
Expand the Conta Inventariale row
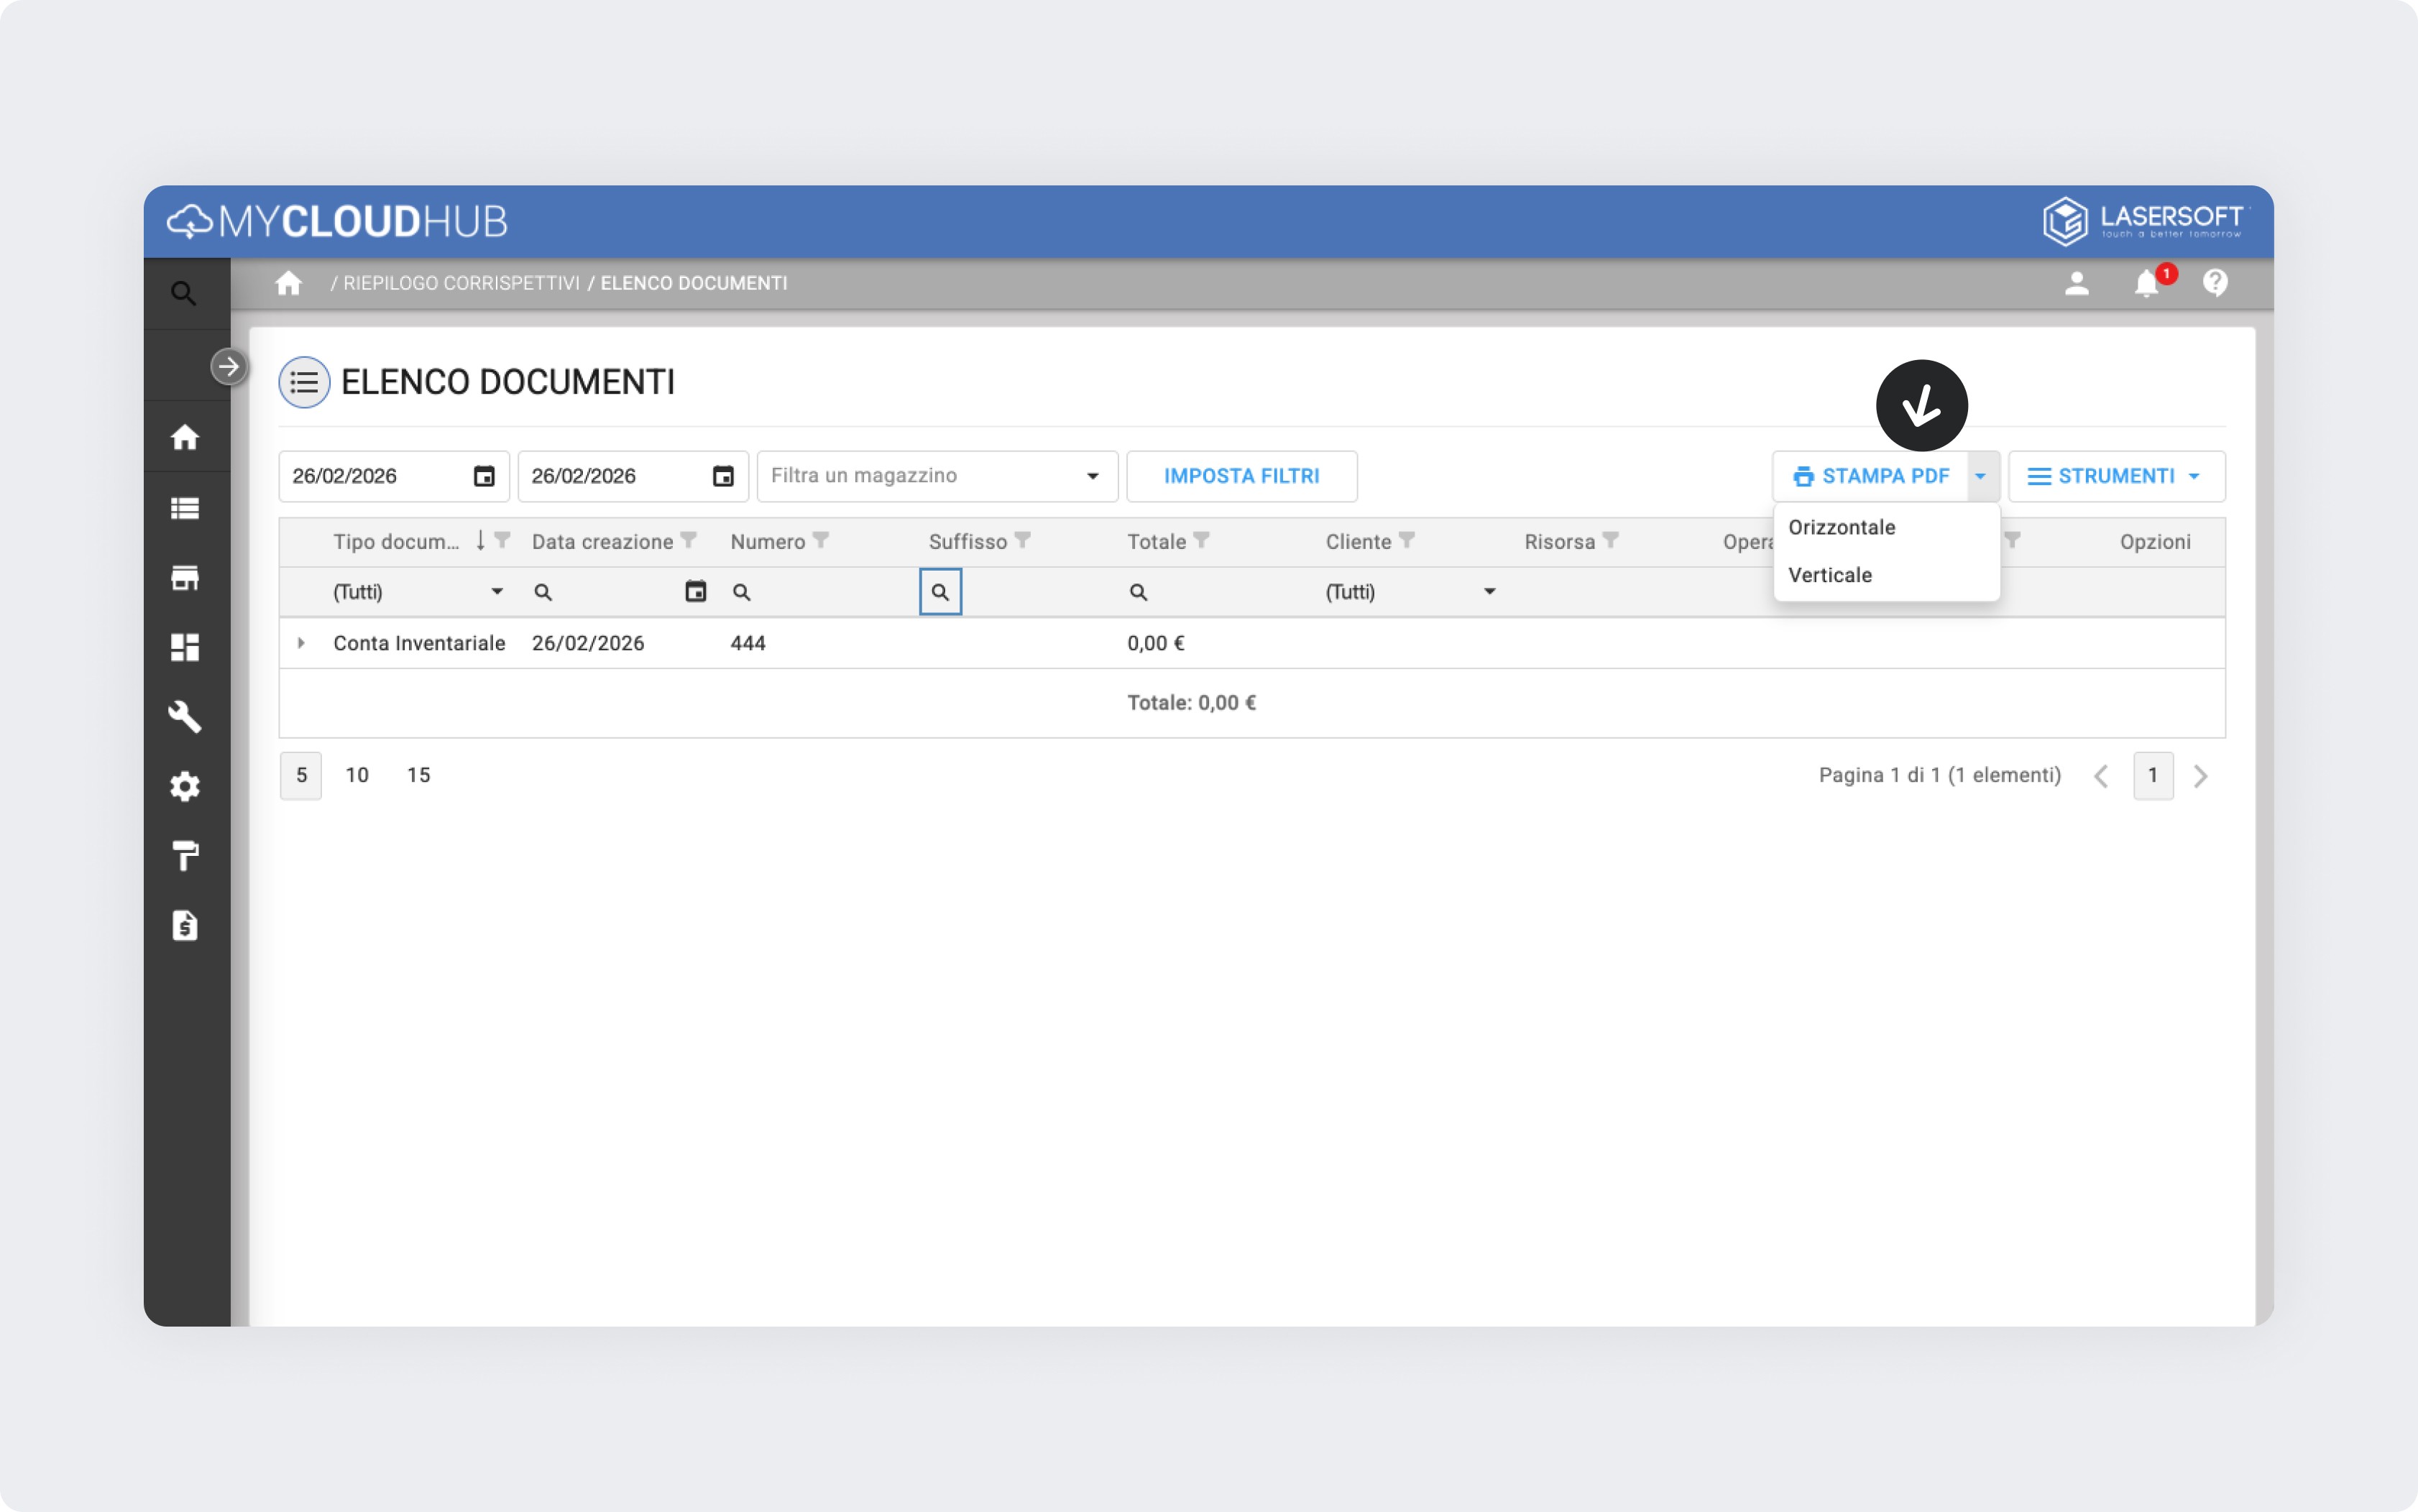(x=301, y=643)
